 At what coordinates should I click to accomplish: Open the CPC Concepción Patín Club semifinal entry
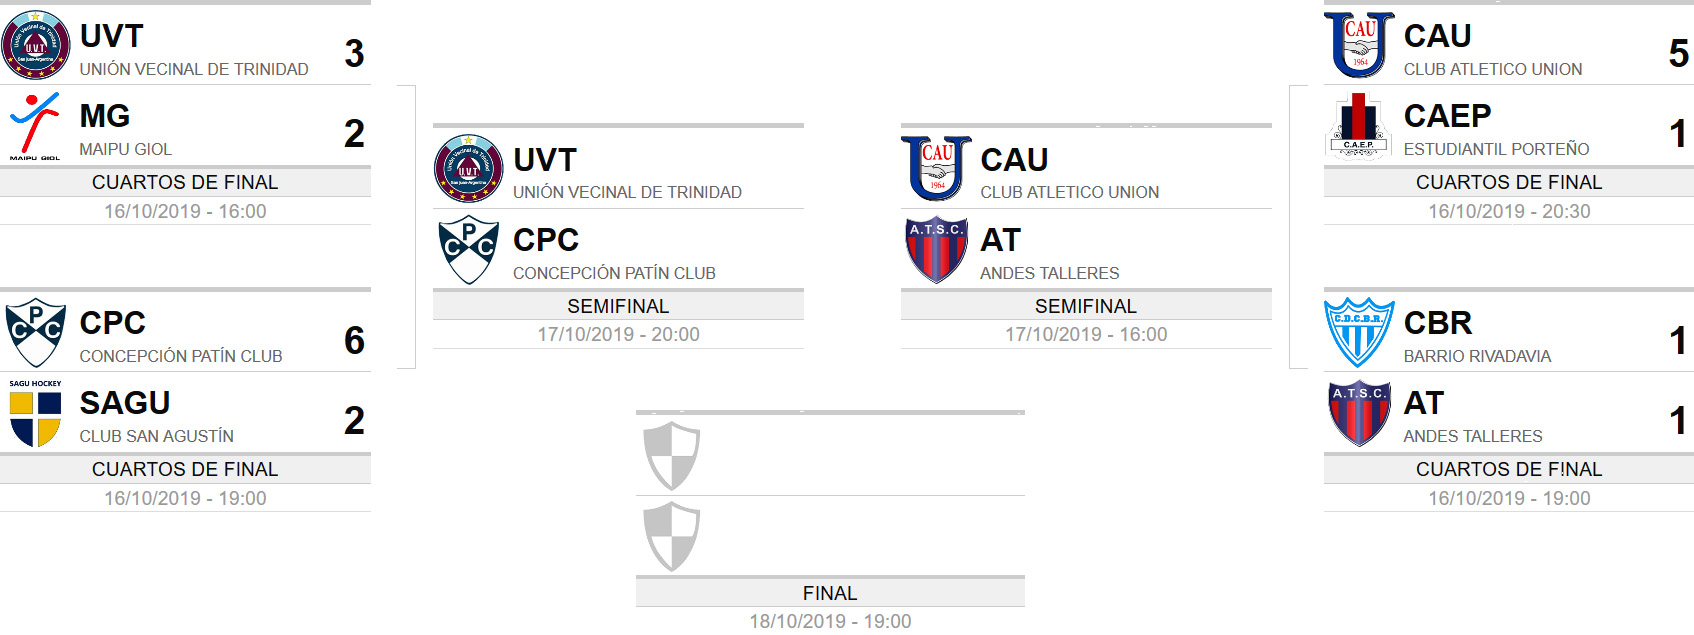tap(618, 250)
